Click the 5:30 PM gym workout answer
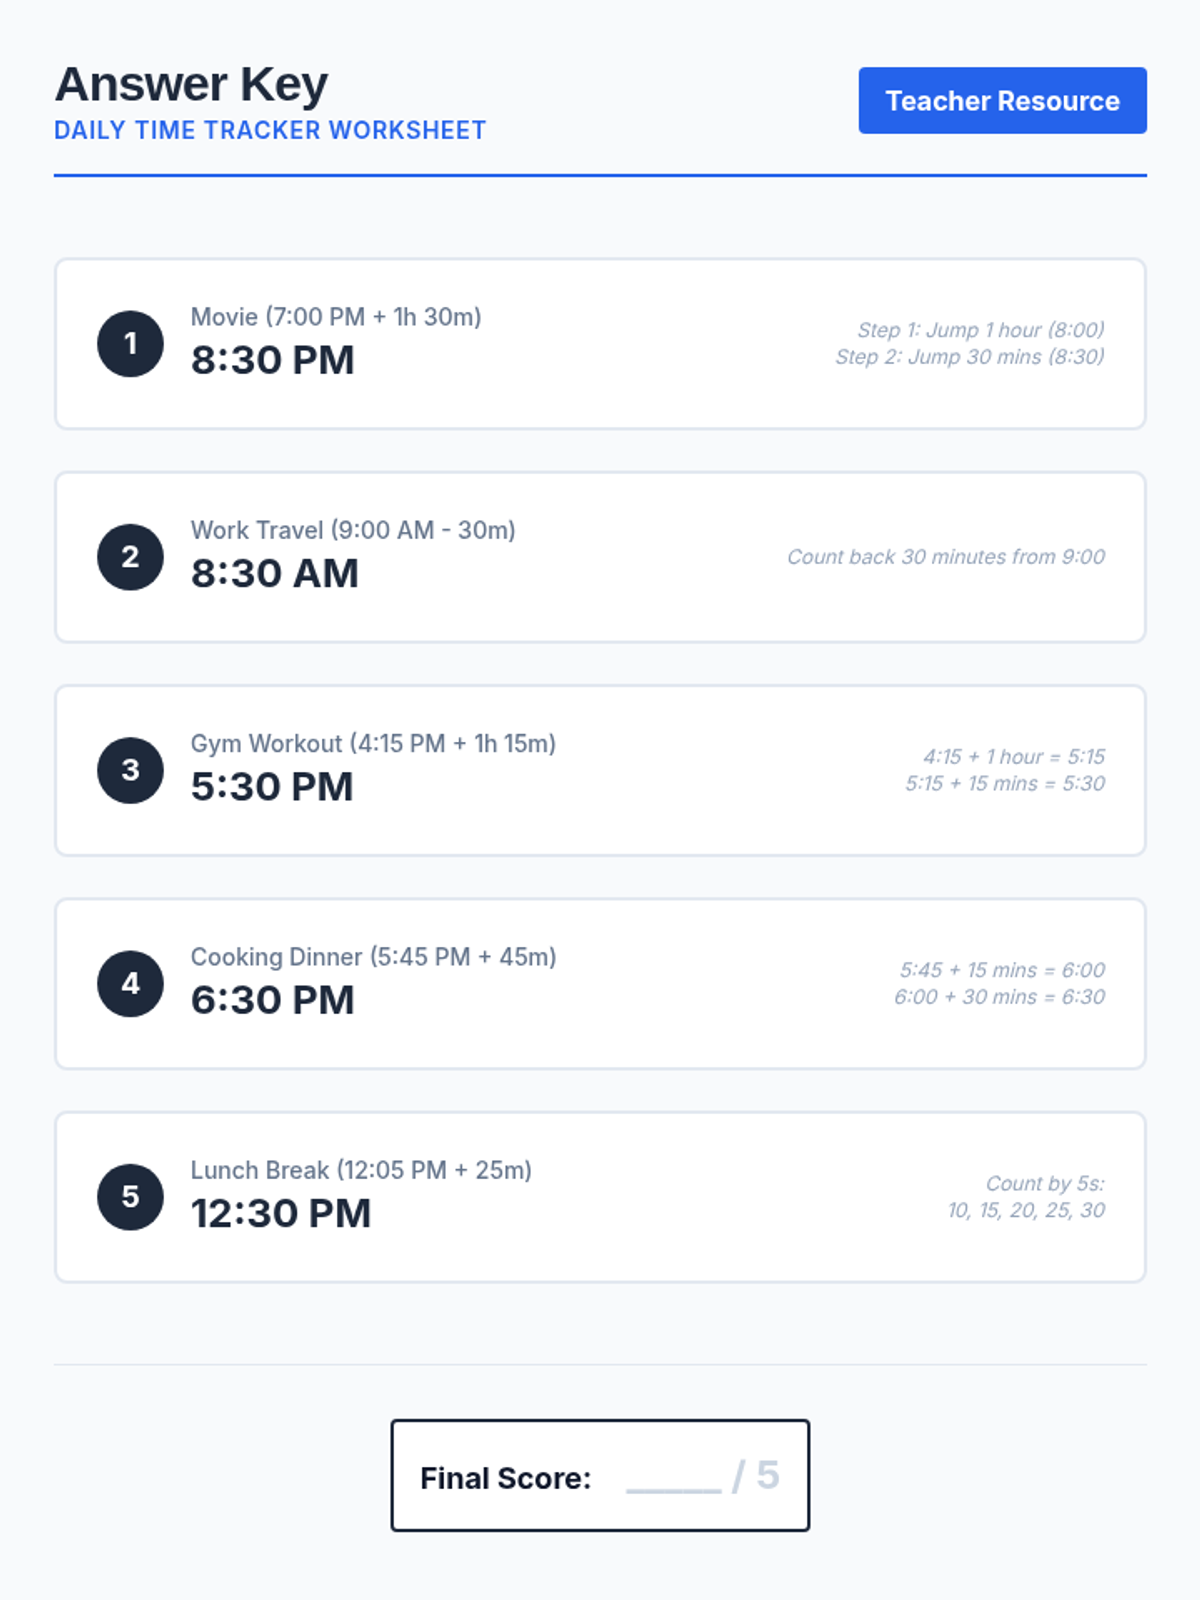Viewport: 1200px width, 1600px height. [272, 787]
